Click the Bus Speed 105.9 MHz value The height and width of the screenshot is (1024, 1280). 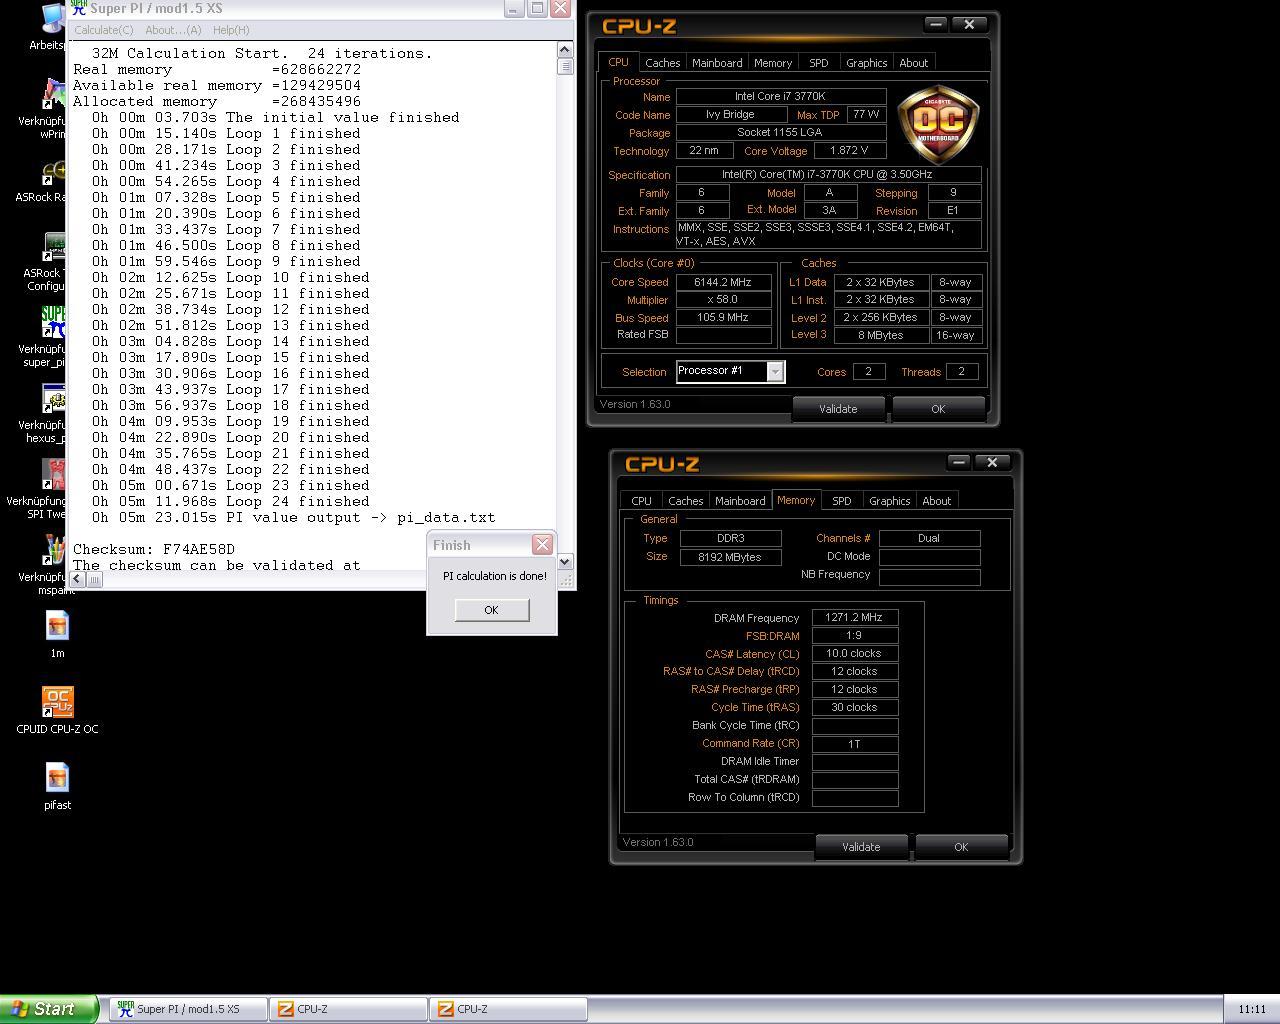click(724, 317)
